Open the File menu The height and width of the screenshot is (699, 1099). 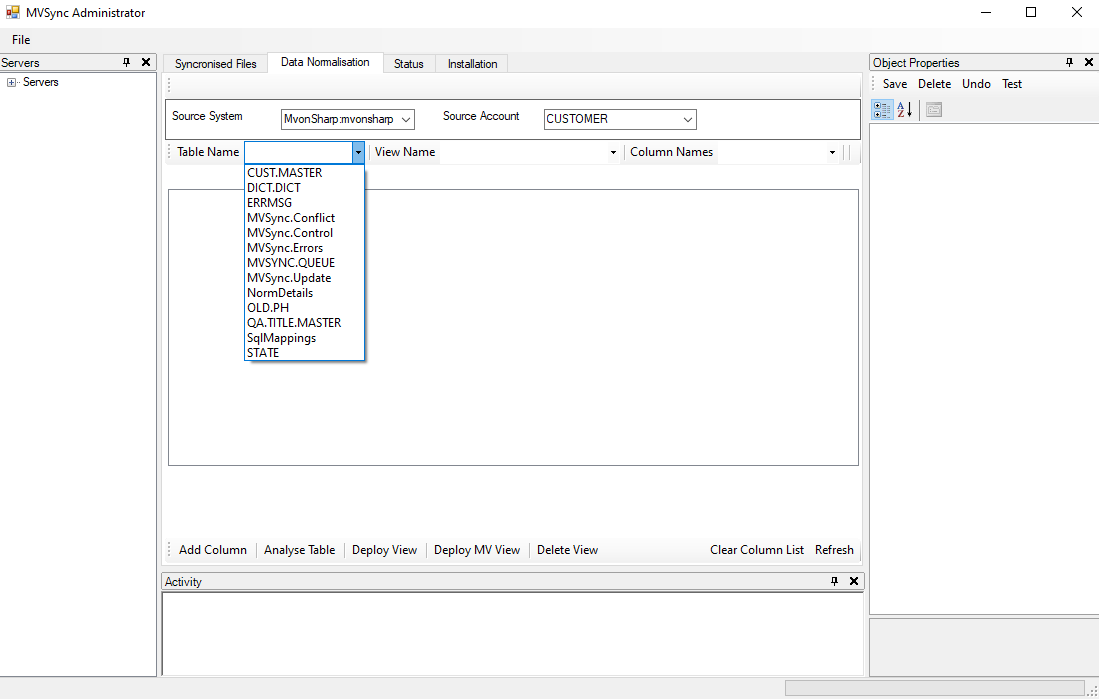(x=21, y=40)
